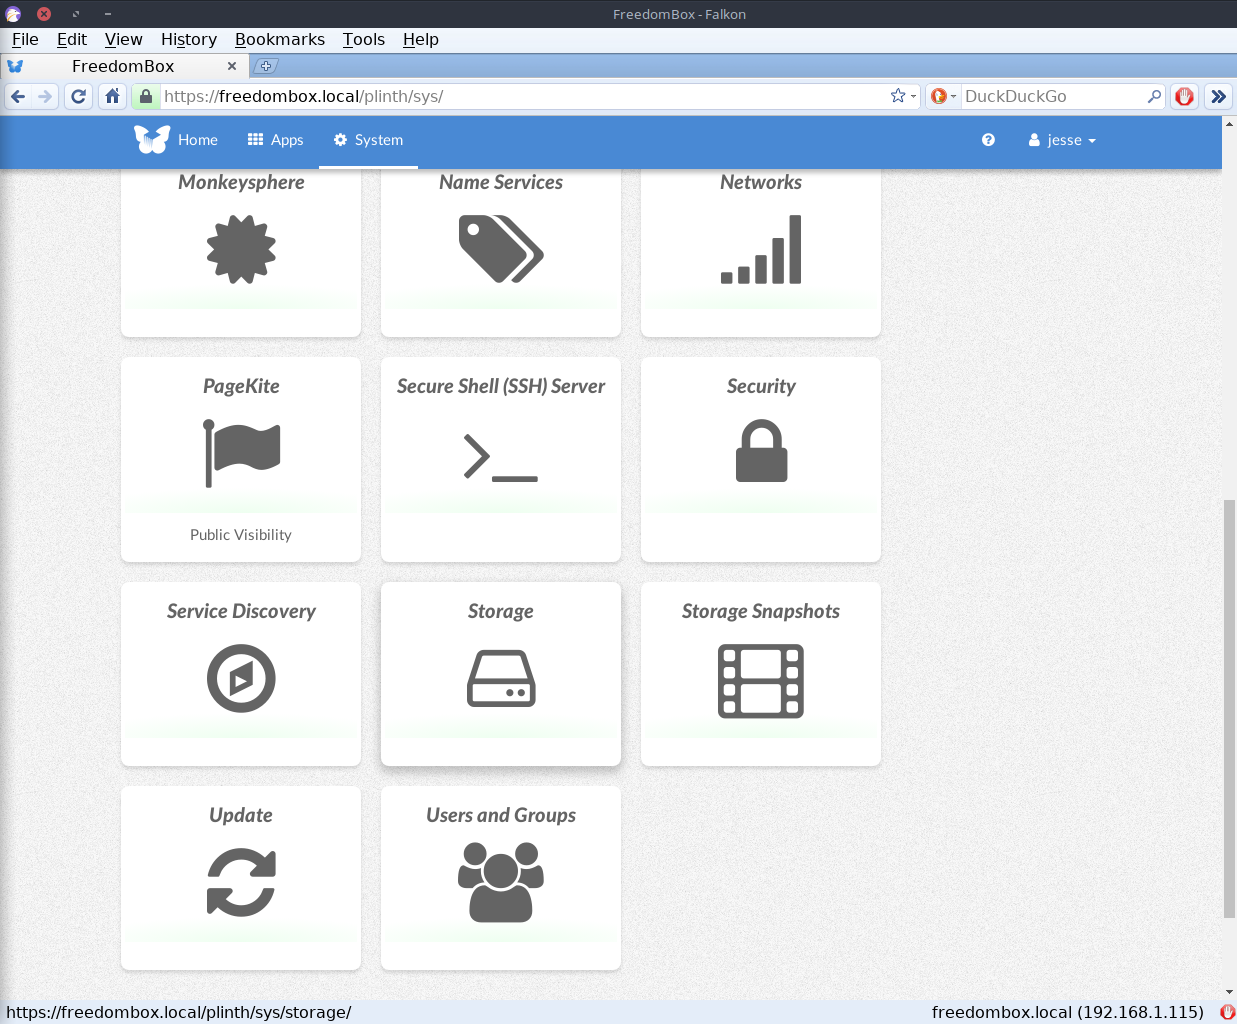Click the browser back arrow
Viewport: 1237px width, 1024px height.
pyautogui.click(x=18, y=96)
